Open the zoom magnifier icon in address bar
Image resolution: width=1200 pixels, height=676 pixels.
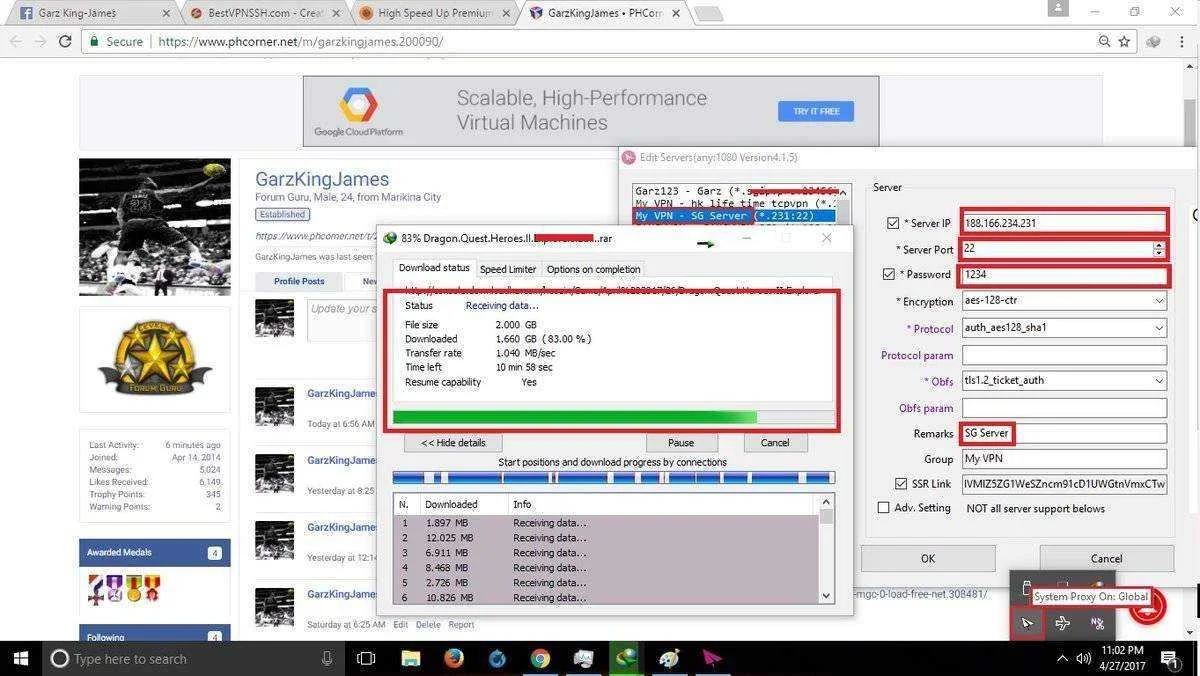(1104, 42)
